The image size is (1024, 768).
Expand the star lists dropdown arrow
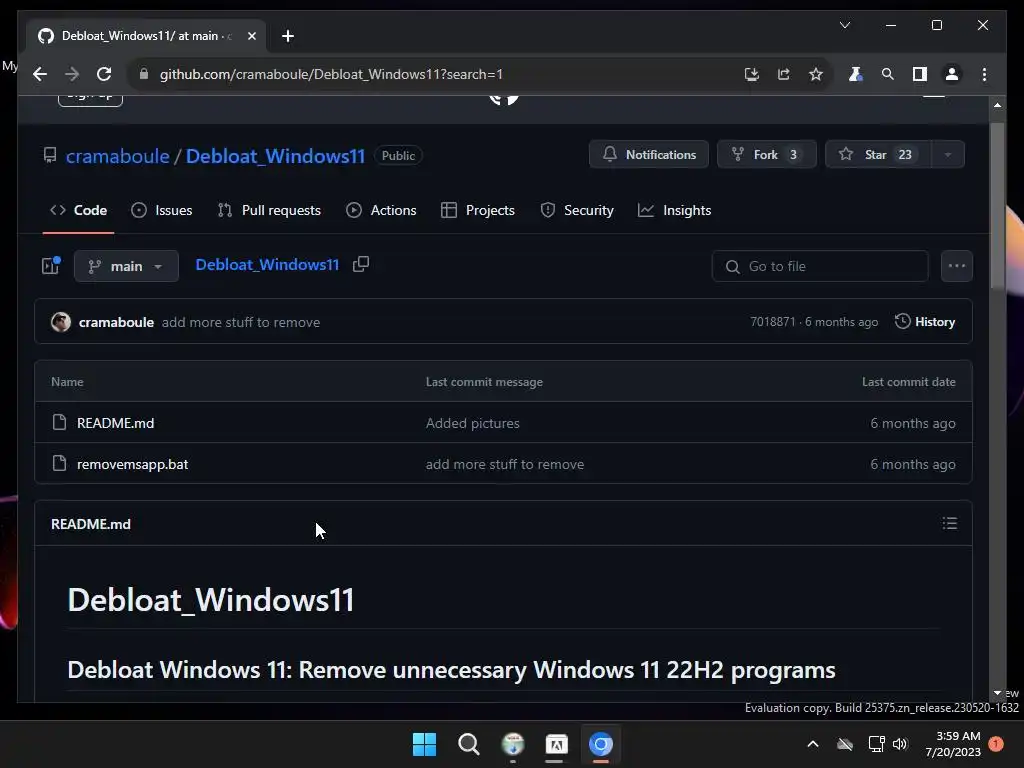(x=948, y=155)
